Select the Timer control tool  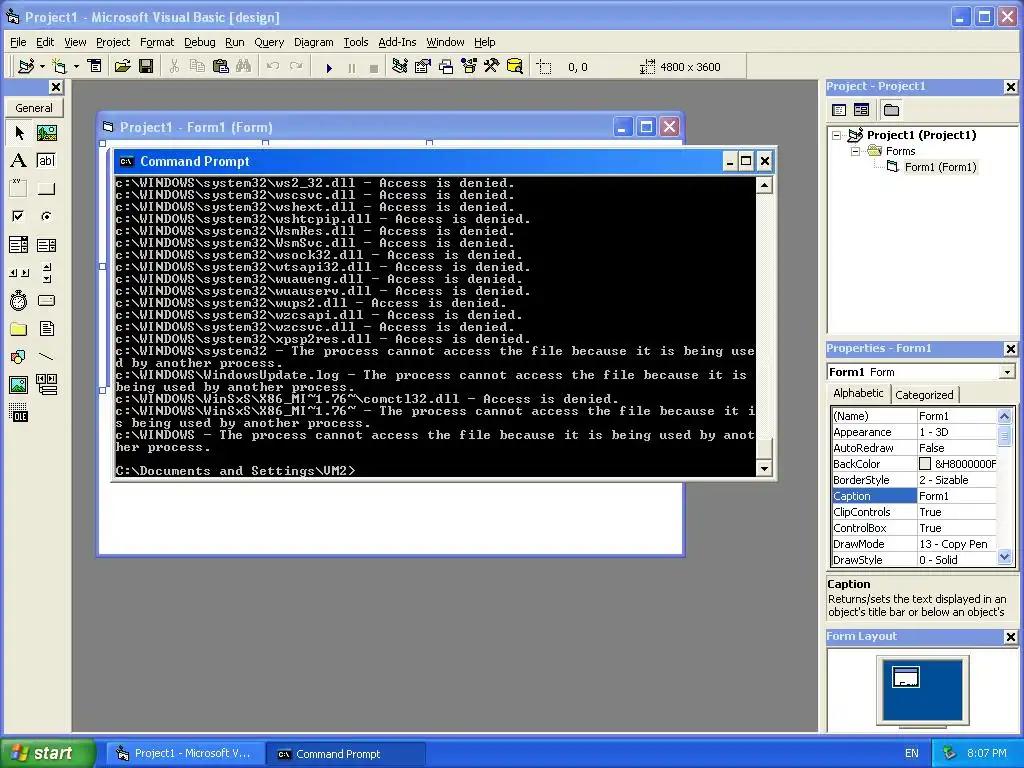point(19,300)
